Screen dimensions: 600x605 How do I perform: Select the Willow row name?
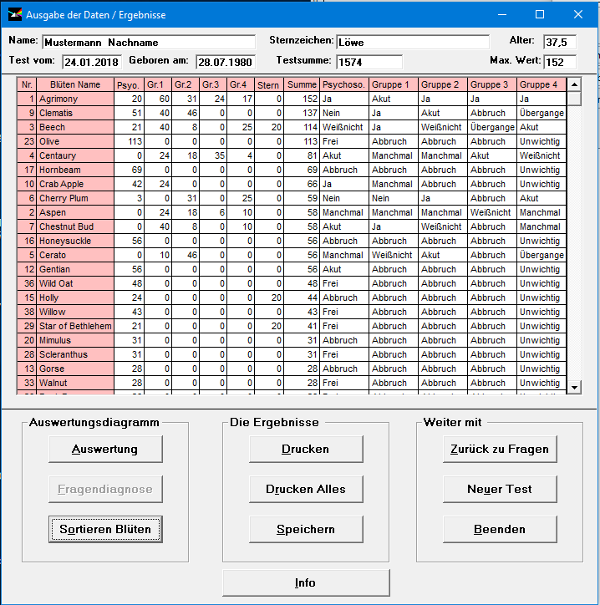pyautogui.click(x=76, y=312)
